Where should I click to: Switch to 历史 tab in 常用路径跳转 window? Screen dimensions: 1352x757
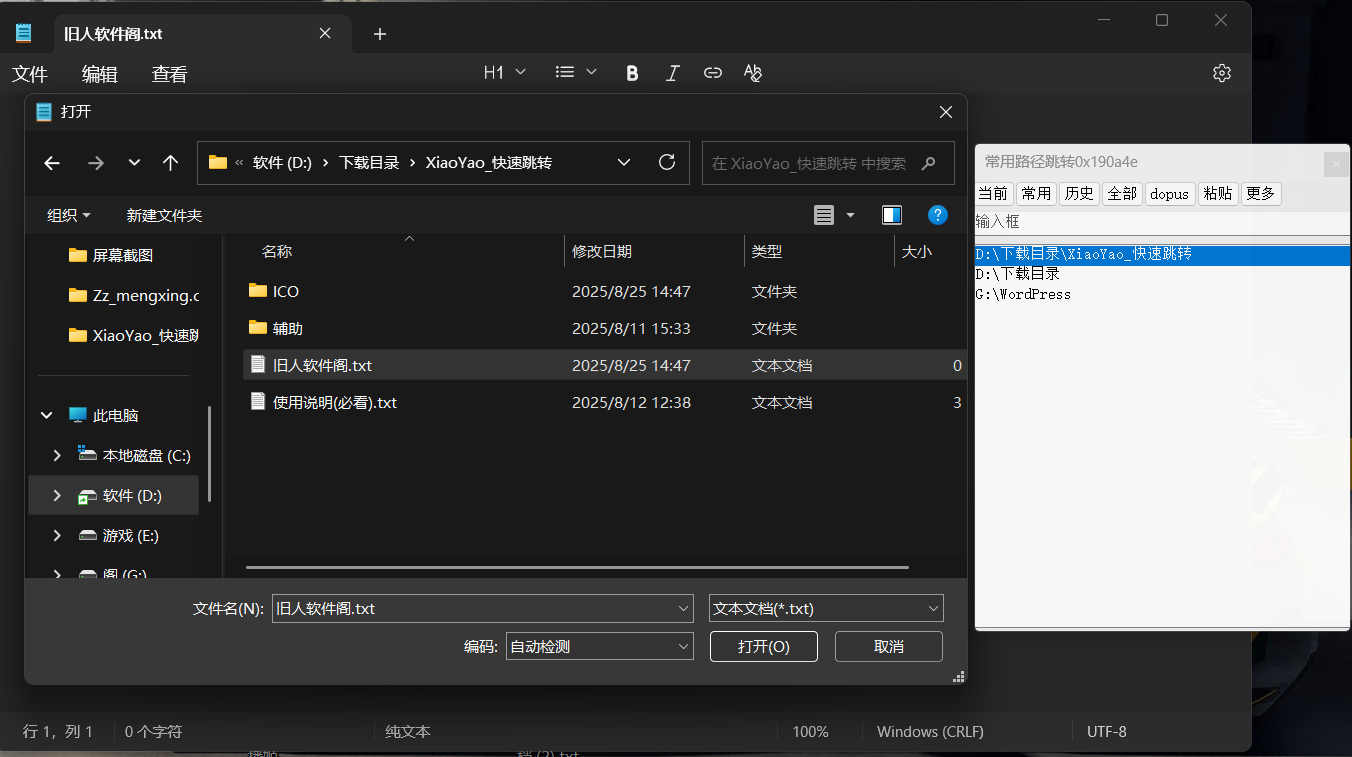(x=1079, y=193)
